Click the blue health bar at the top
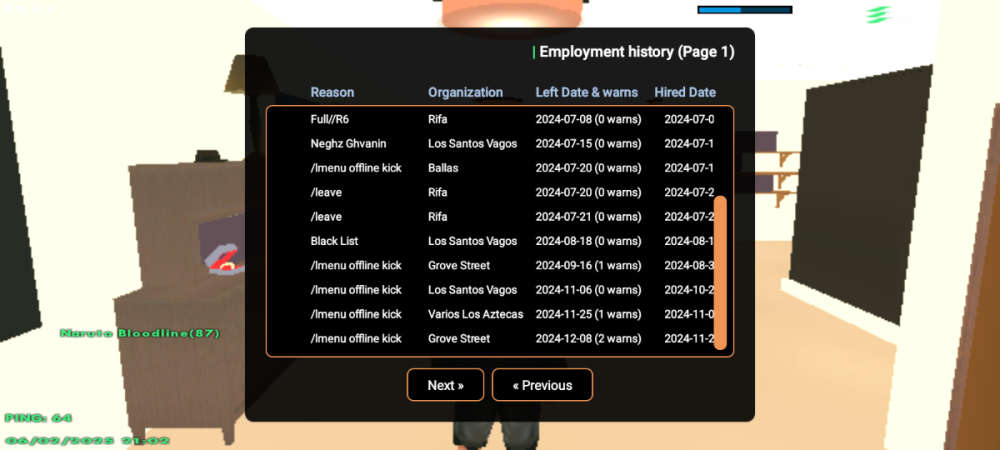Viewport: 1000px width, 450px height. point(745,10)
